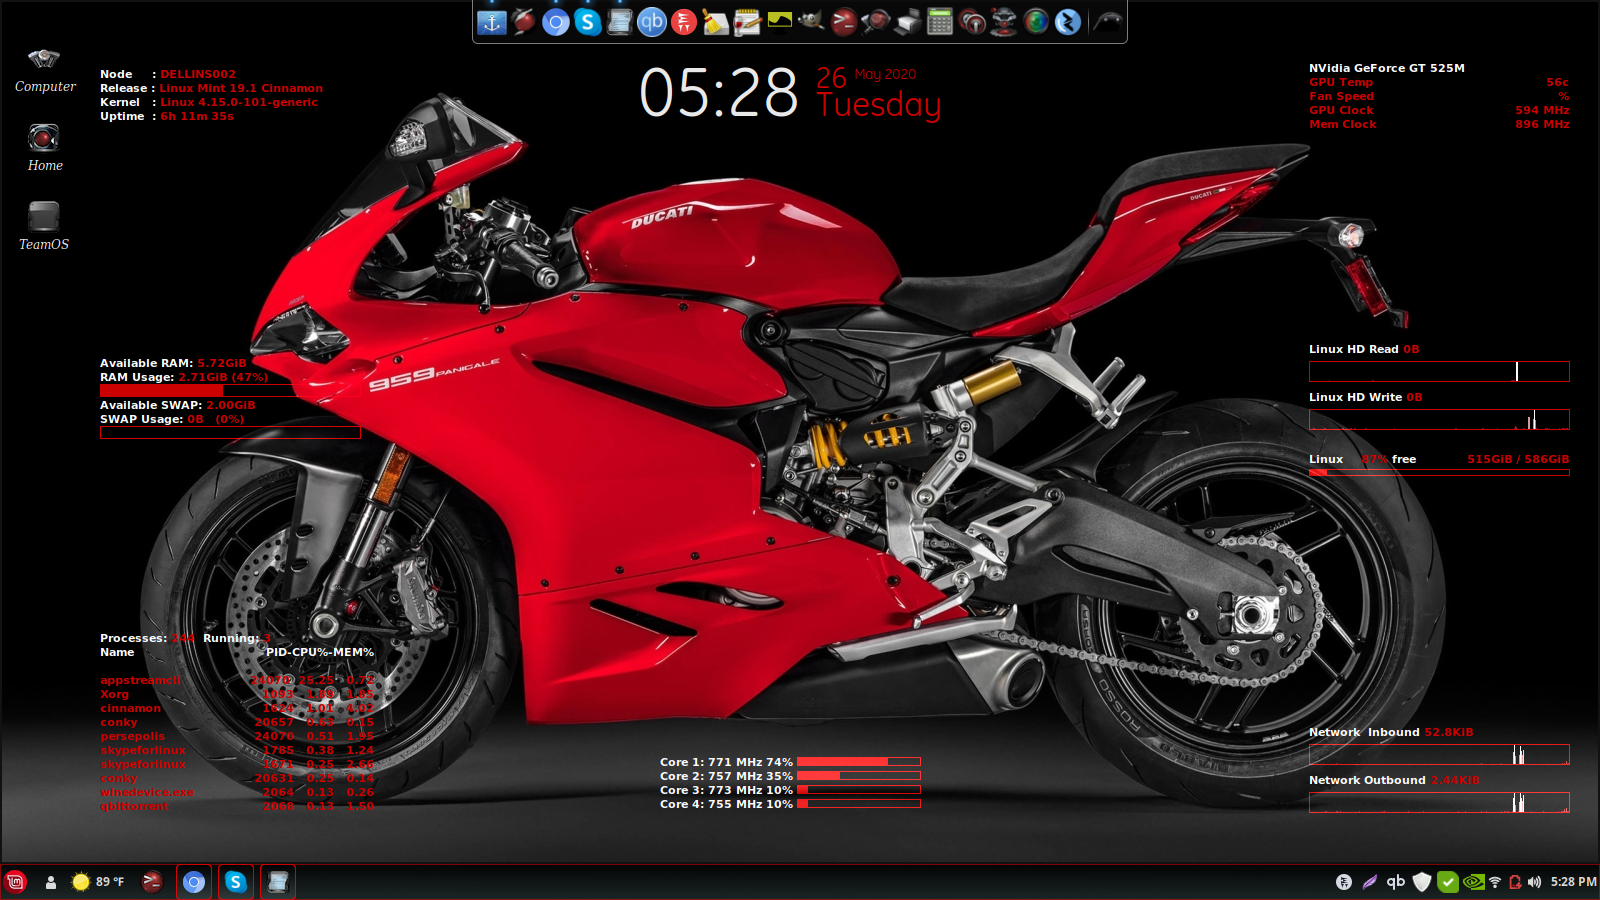Screen dimensions: 1600x900
Task: Open Skype from the top dock
Action: pos(587,22)
